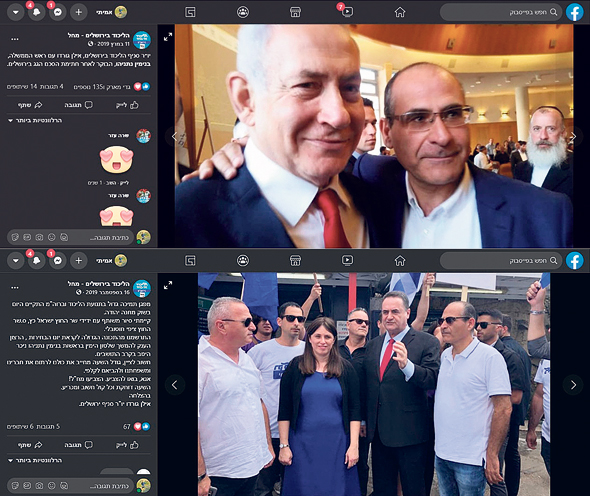Open Groups icon in lower navigation bar
This screenshot has height=496, width=590.
[x=243, y=260]
